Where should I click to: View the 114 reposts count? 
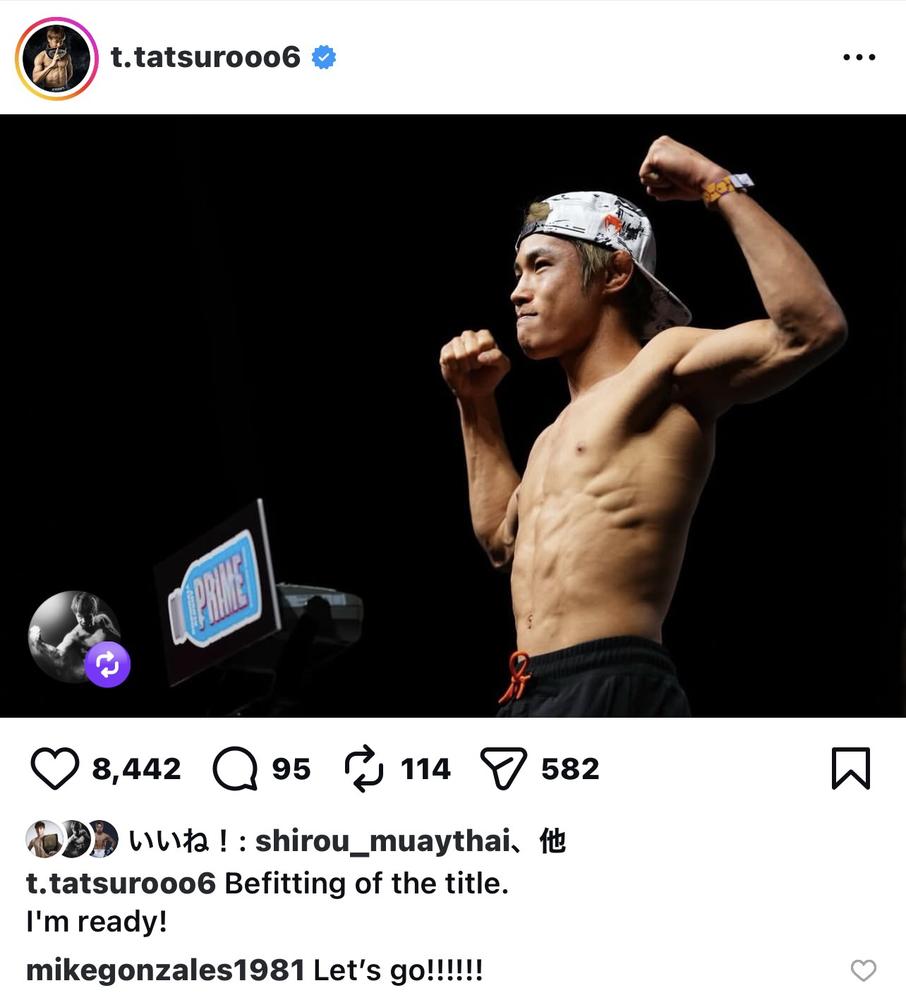coord(426,768)
